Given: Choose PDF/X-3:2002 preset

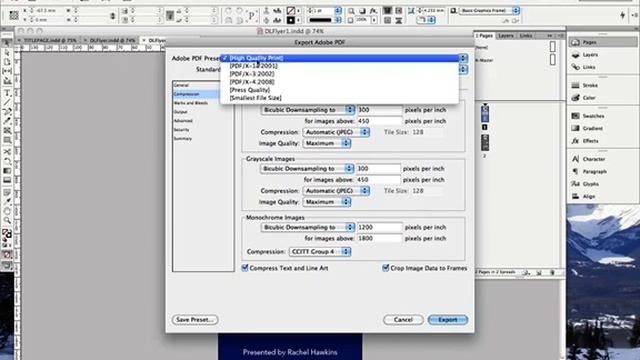Looking at the screenshot, I should (x=340, y=74).
